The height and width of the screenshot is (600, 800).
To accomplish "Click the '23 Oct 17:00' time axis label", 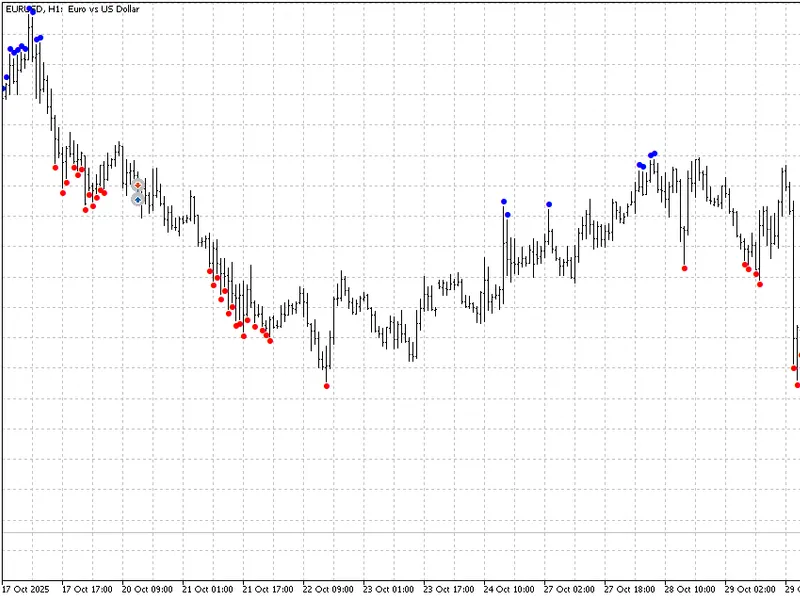I will (x=448, y=589).
